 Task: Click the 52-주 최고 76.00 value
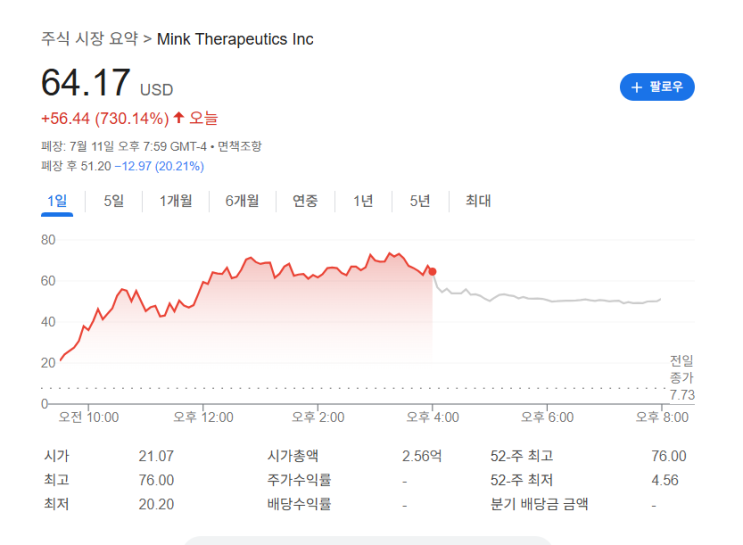point(668,455)
